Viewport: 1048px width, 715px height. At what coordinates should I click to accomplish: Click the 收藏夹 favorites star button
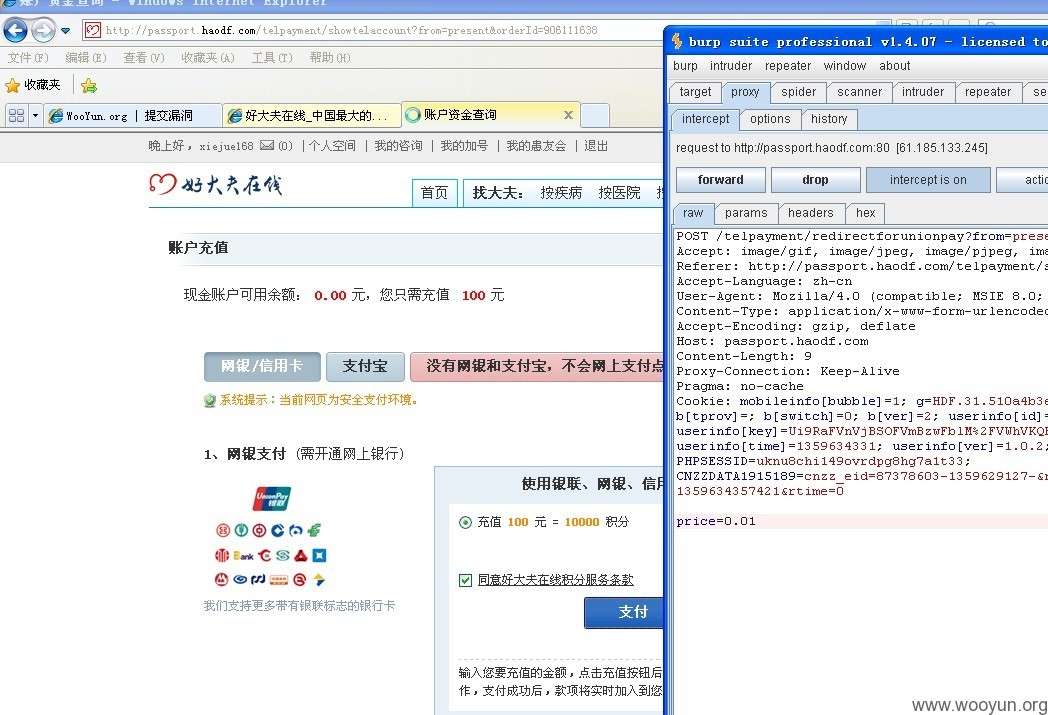33,85
